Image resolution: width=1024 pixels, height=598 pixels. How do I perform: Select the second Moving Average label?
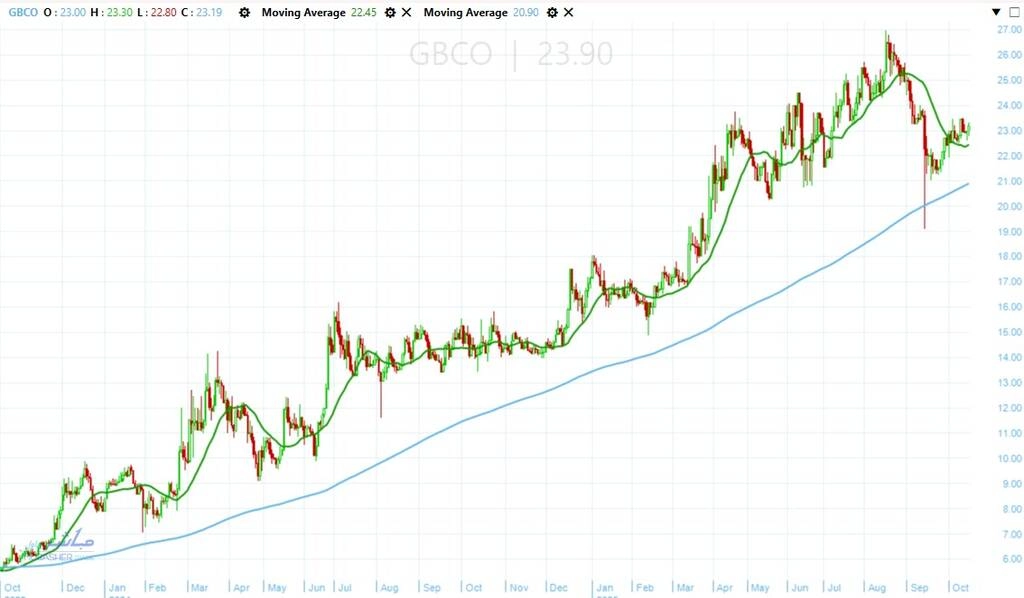click(x=466, y=12)
